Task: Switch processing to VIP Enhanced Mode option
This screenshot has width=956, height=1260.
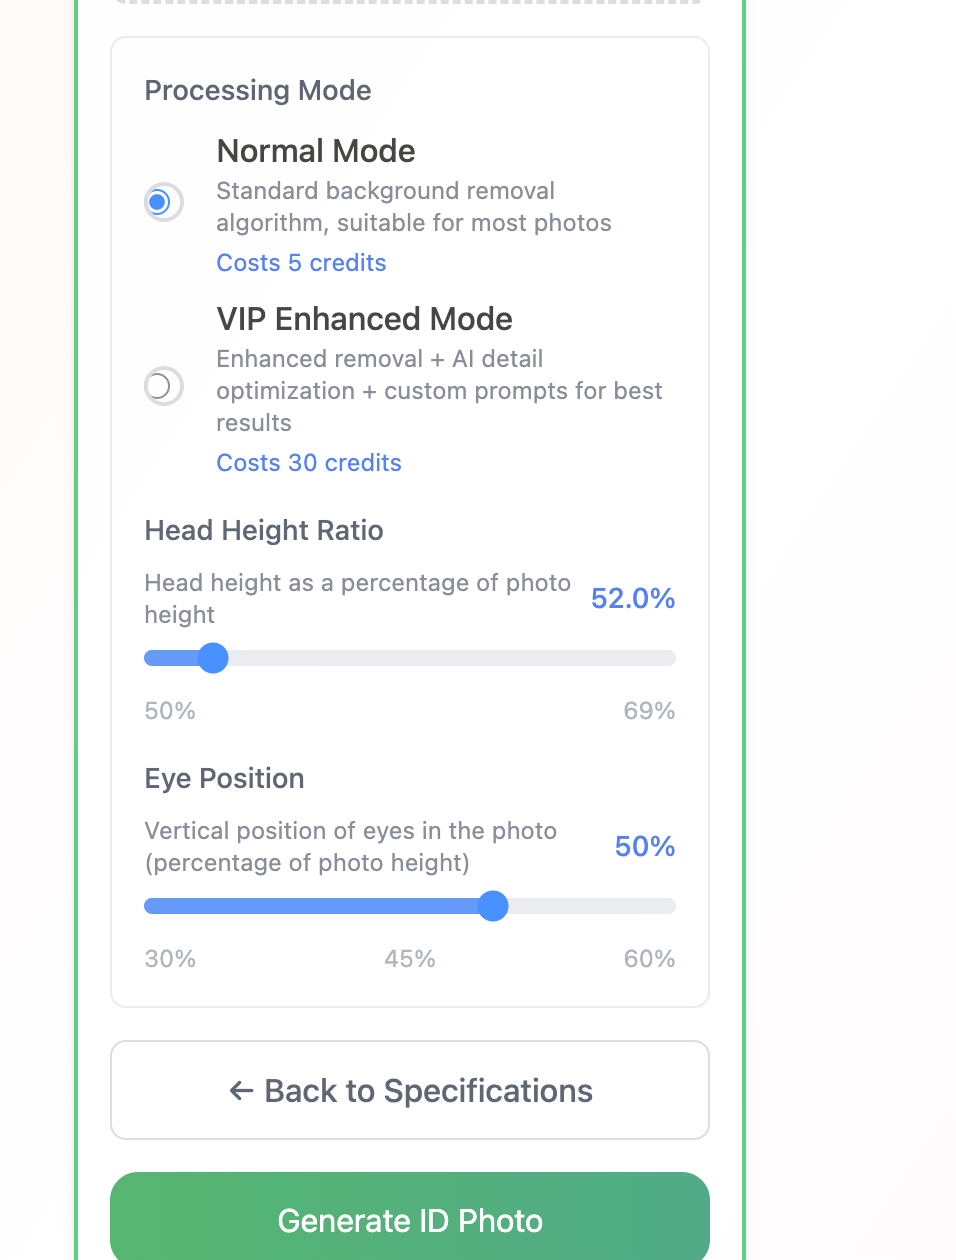Action: [x=163, y=386]
